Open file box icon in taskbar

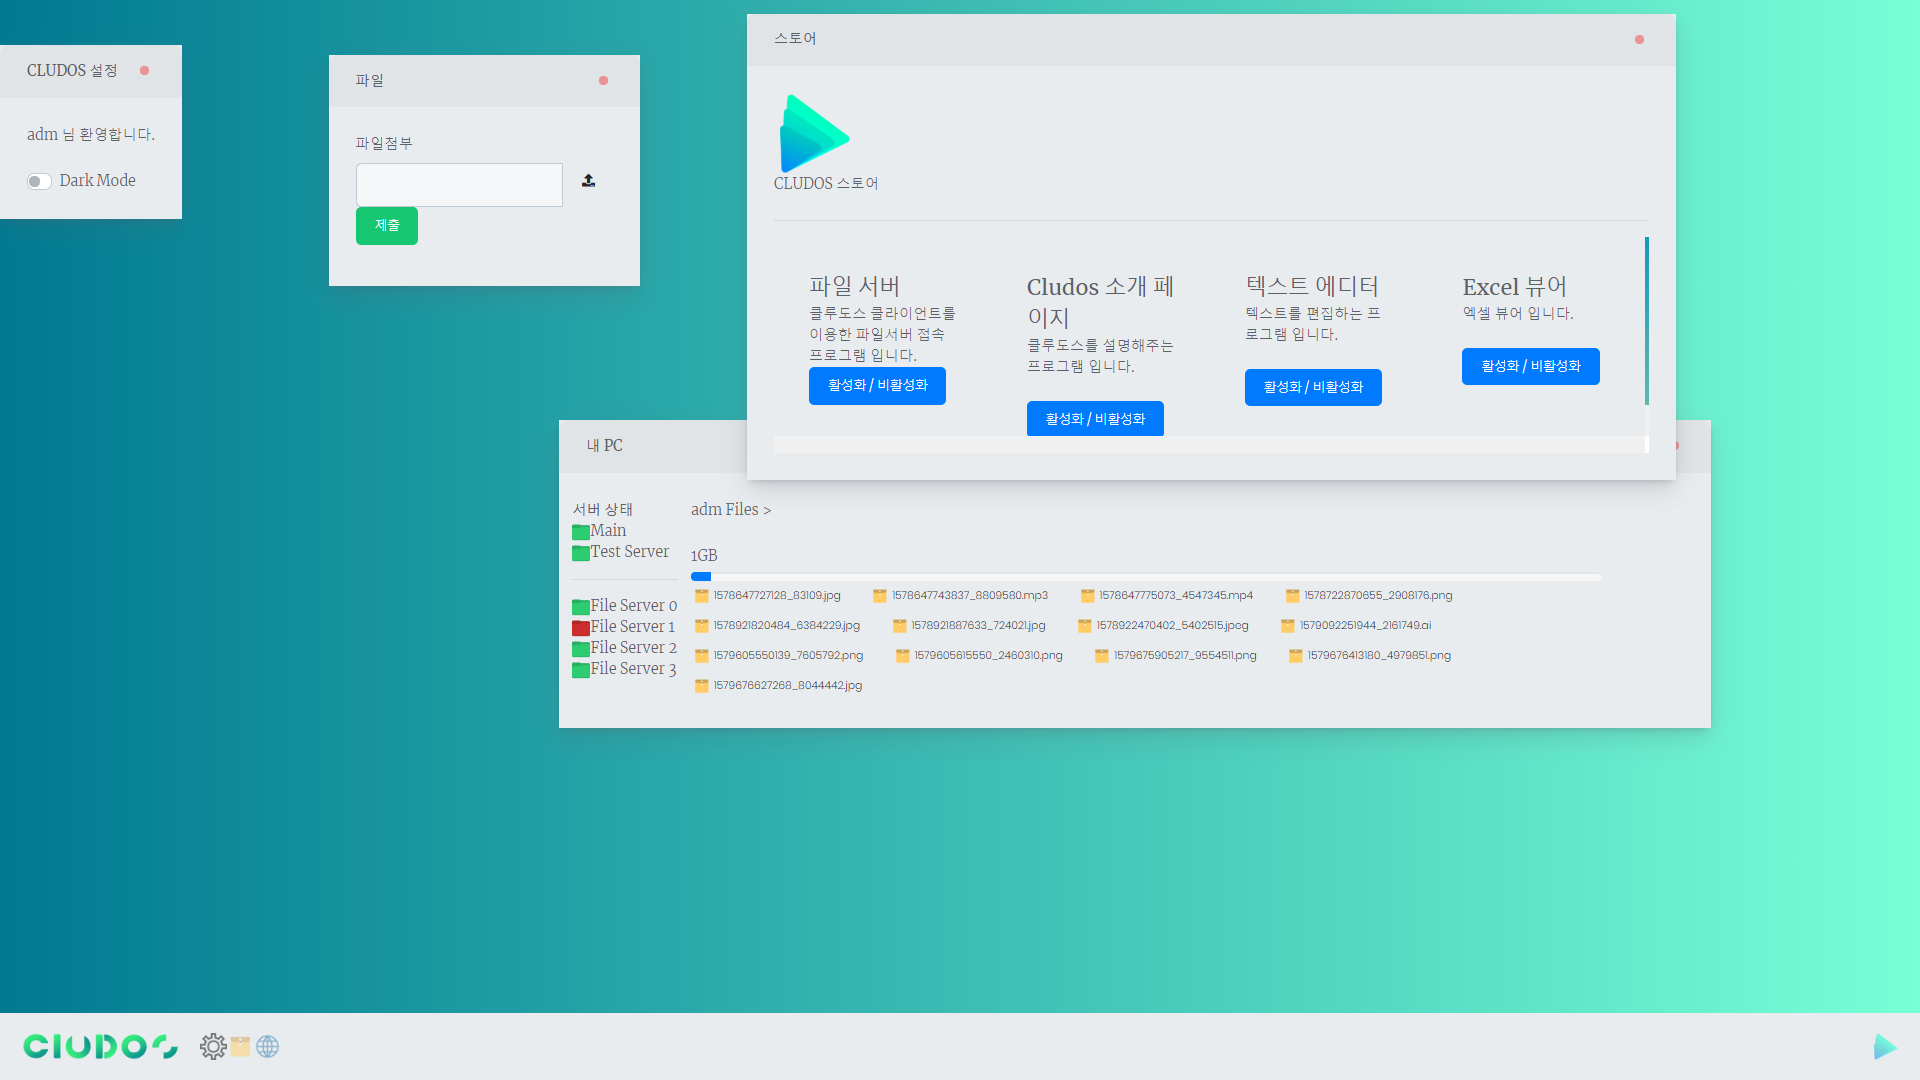(240, 1046)
